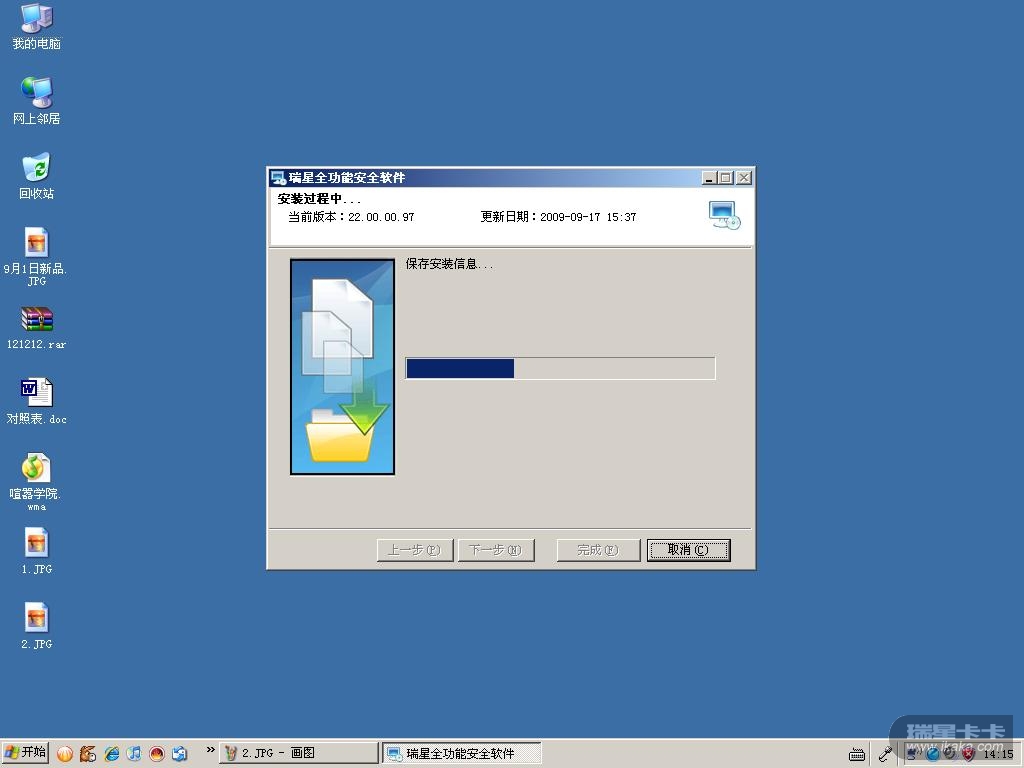Click the disabled 下一步(N) button
Screen dimensions: 1024x768
496,550
